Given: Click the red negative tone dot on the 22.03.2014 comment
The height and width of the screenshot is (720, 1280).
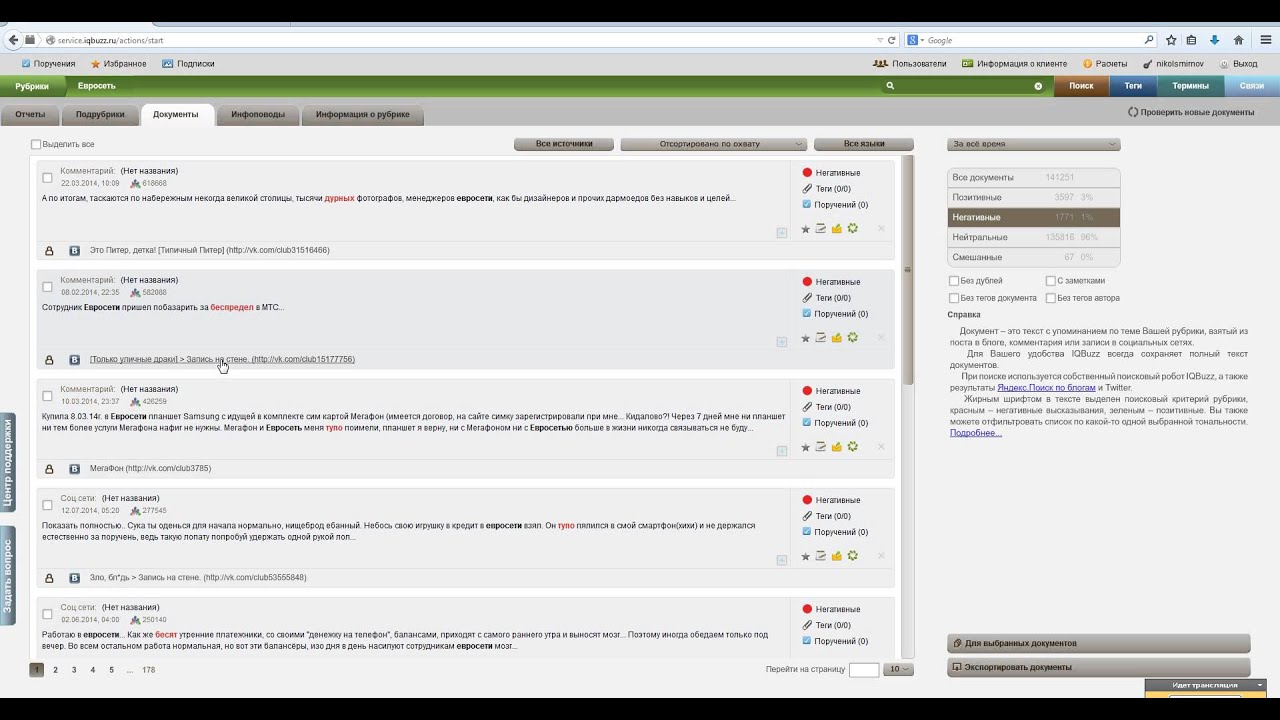Looking at the screenshot, I should [x=807, y=173].
